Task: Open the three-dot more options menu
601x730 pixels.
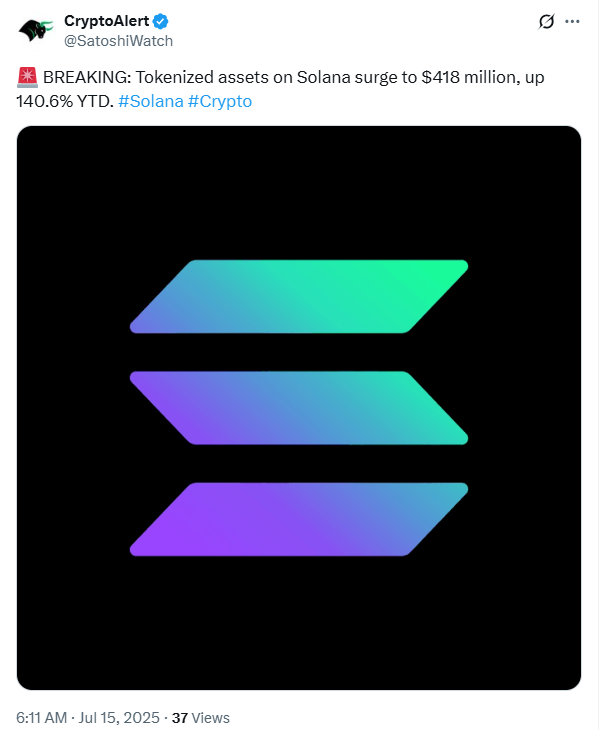Action: point(572,21)
